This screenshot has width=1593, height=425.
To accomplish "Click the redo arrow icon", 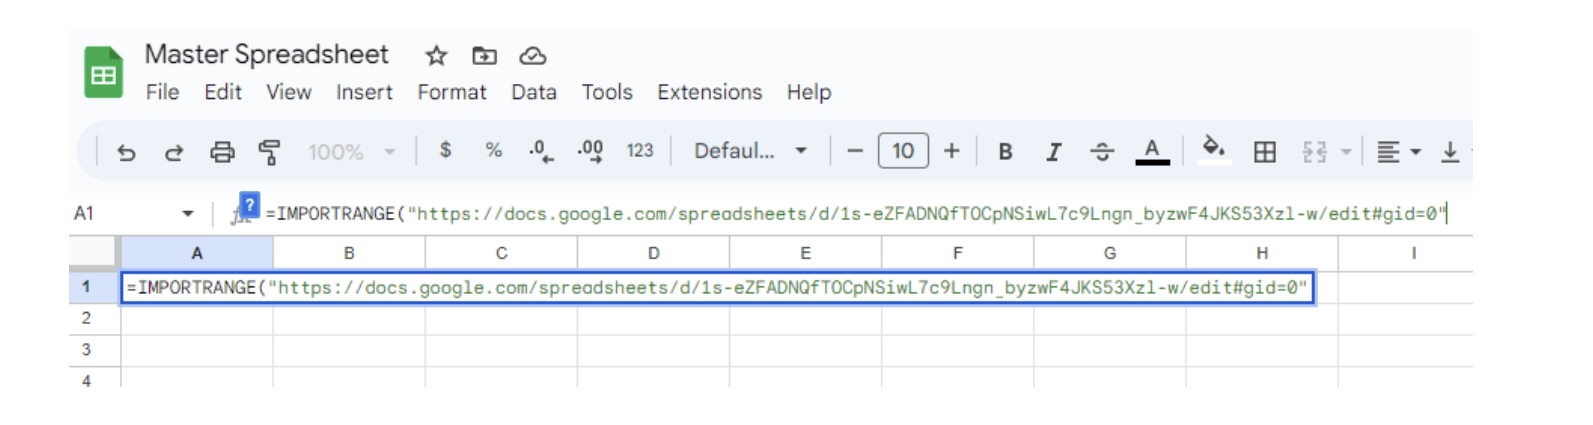I will (x=174, y=152).
